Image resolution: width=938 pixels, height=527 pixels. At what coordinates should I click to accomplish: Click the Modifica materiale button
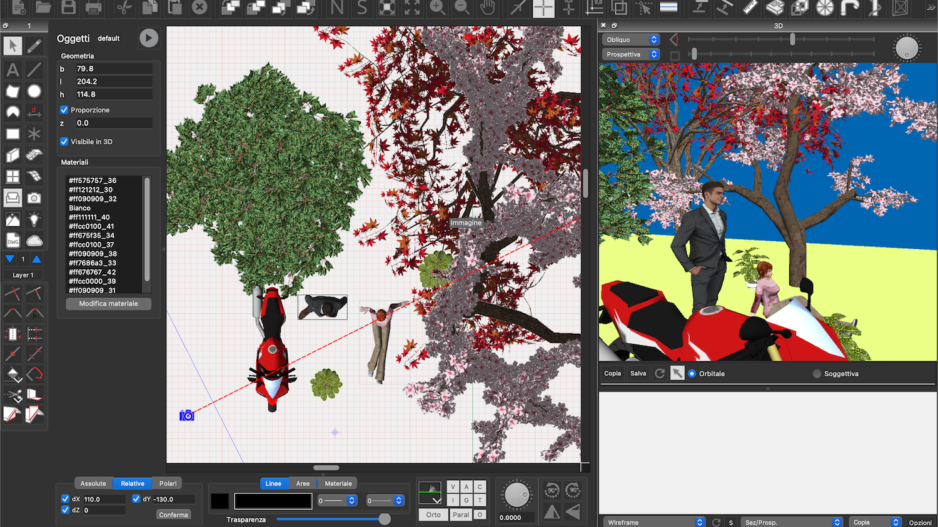tap(109, 303)
